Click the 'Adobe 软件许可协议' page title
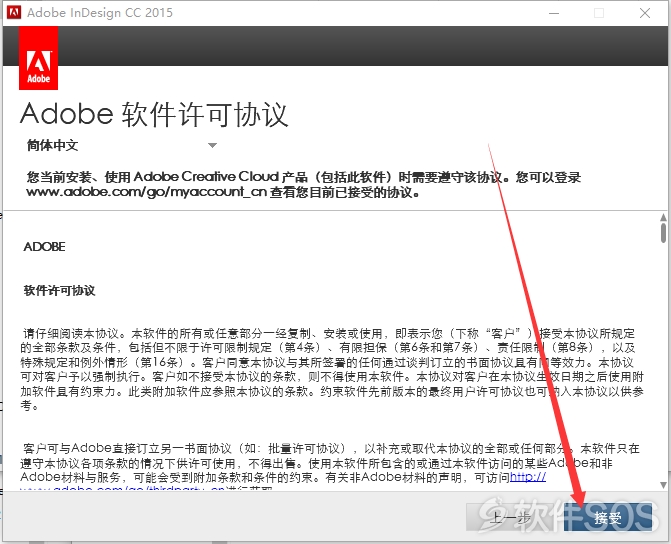The height and width of the screenshot is (544, 671). pyautogui.click(x=154, y=114)
